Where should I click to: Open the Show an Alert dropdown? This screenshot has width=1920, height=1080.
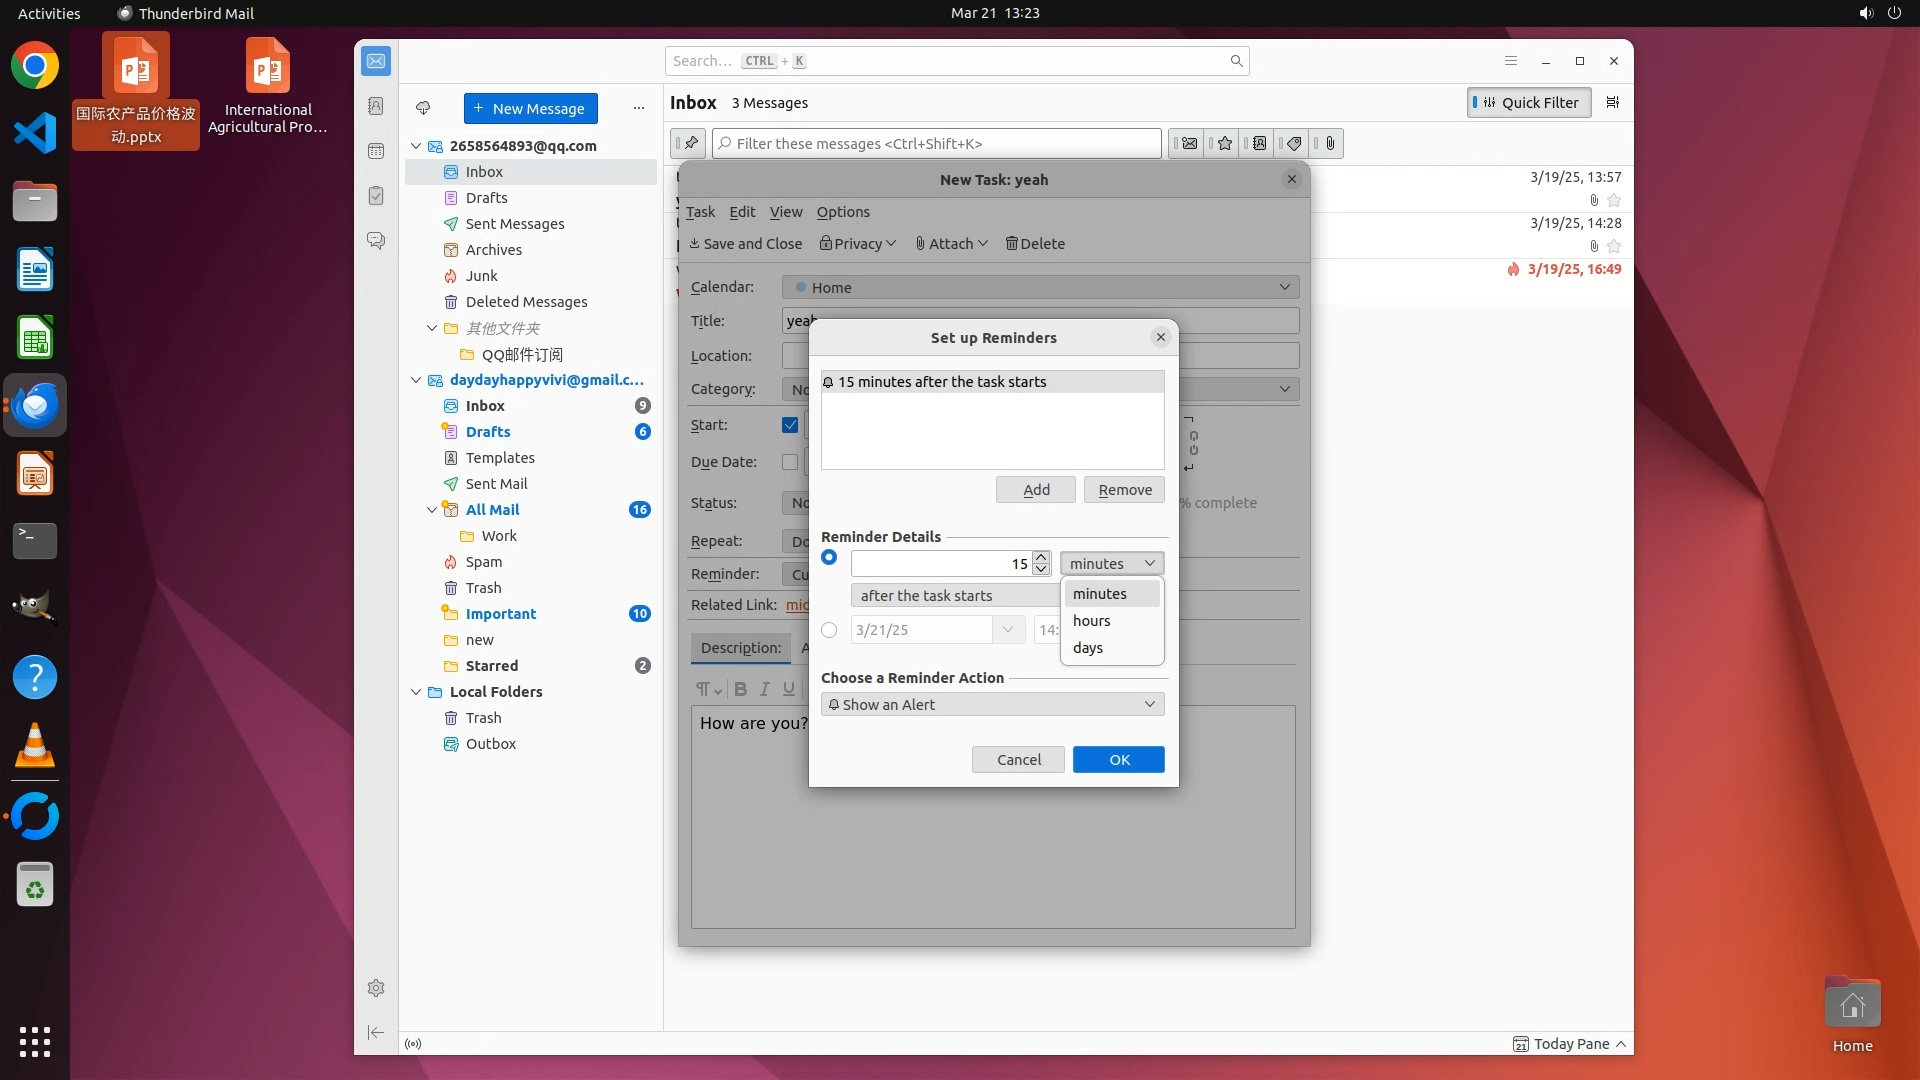point(992,705)
